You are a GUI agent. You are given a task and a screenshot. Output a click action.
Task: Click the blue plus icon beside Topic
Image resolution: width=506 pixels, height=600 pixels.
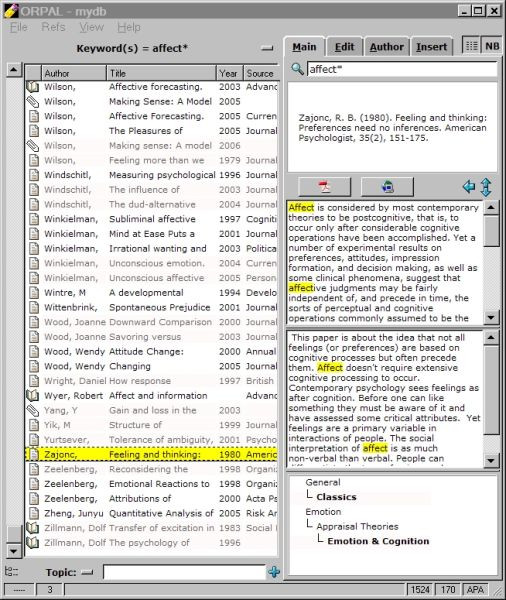[274, 572]
